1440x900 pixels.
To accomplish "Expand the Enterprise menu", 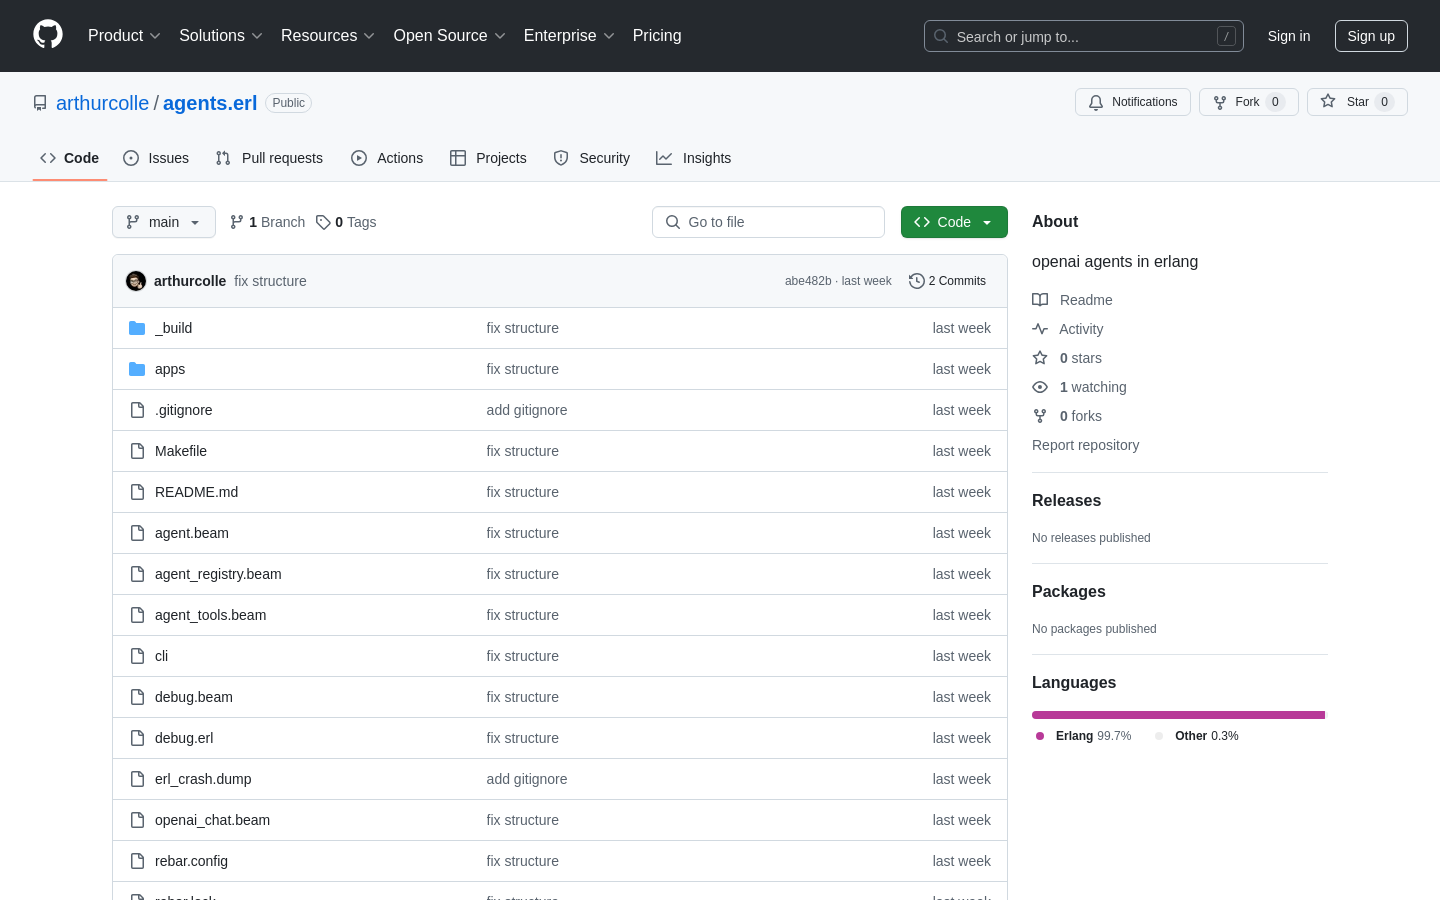I will point(569,35).
